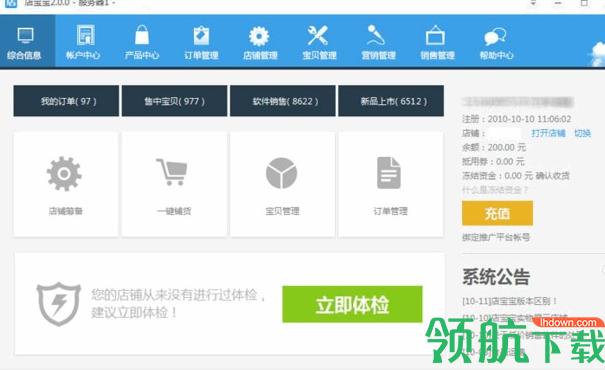The height and width of the screenshot is (370, 605).
Task: Click the 宝贝管理 pie chart tile
Action: coord(282,184)
